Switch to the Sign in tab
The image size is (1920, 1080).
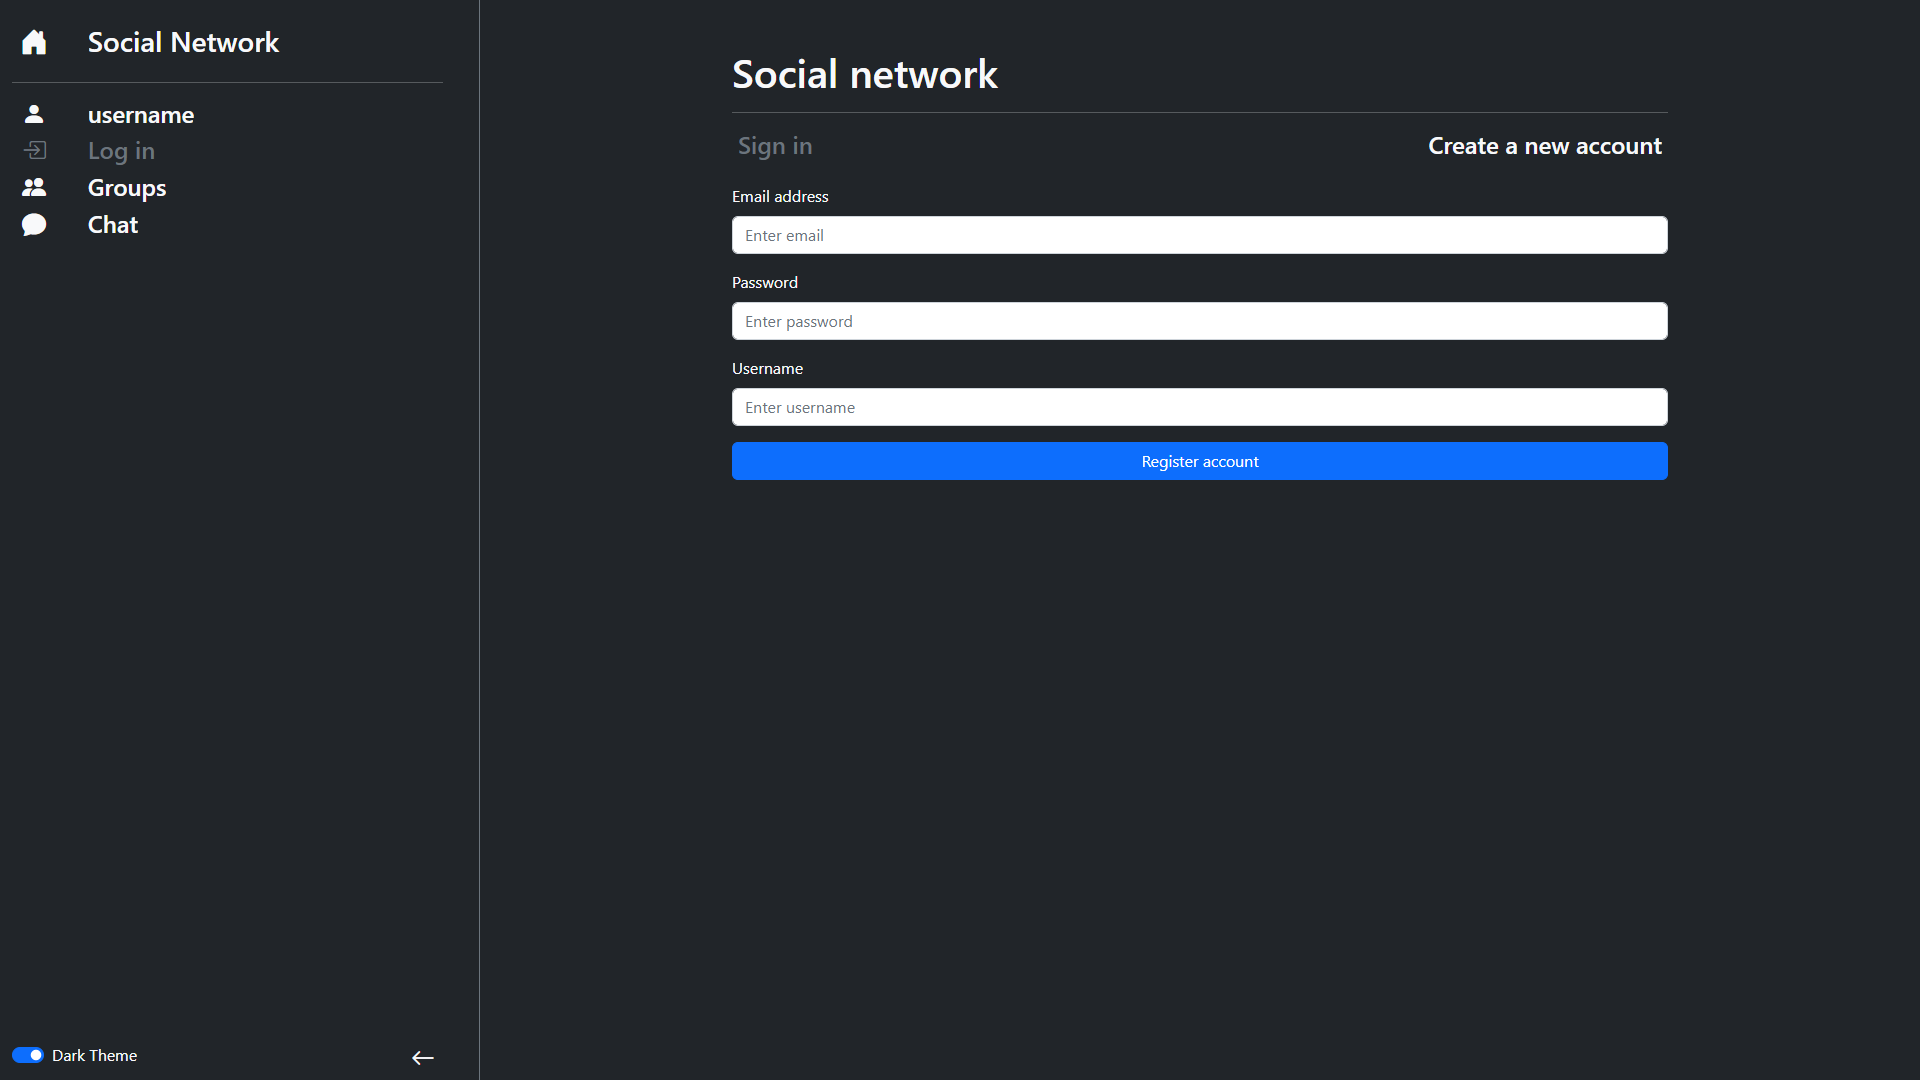pyautogui.click(x=775, y=146)
